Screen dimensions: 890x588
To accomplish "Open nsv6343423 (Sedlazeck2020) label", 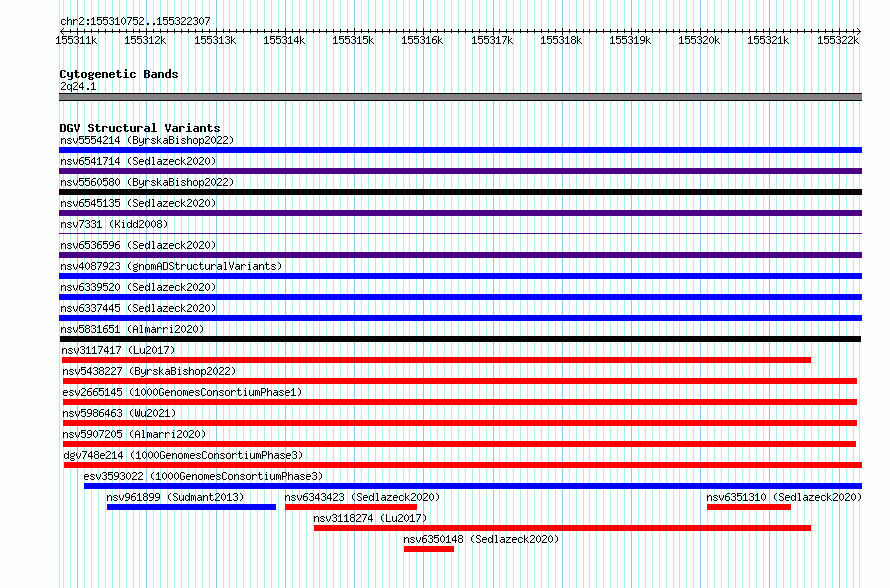I will click(x=362, y=497).
